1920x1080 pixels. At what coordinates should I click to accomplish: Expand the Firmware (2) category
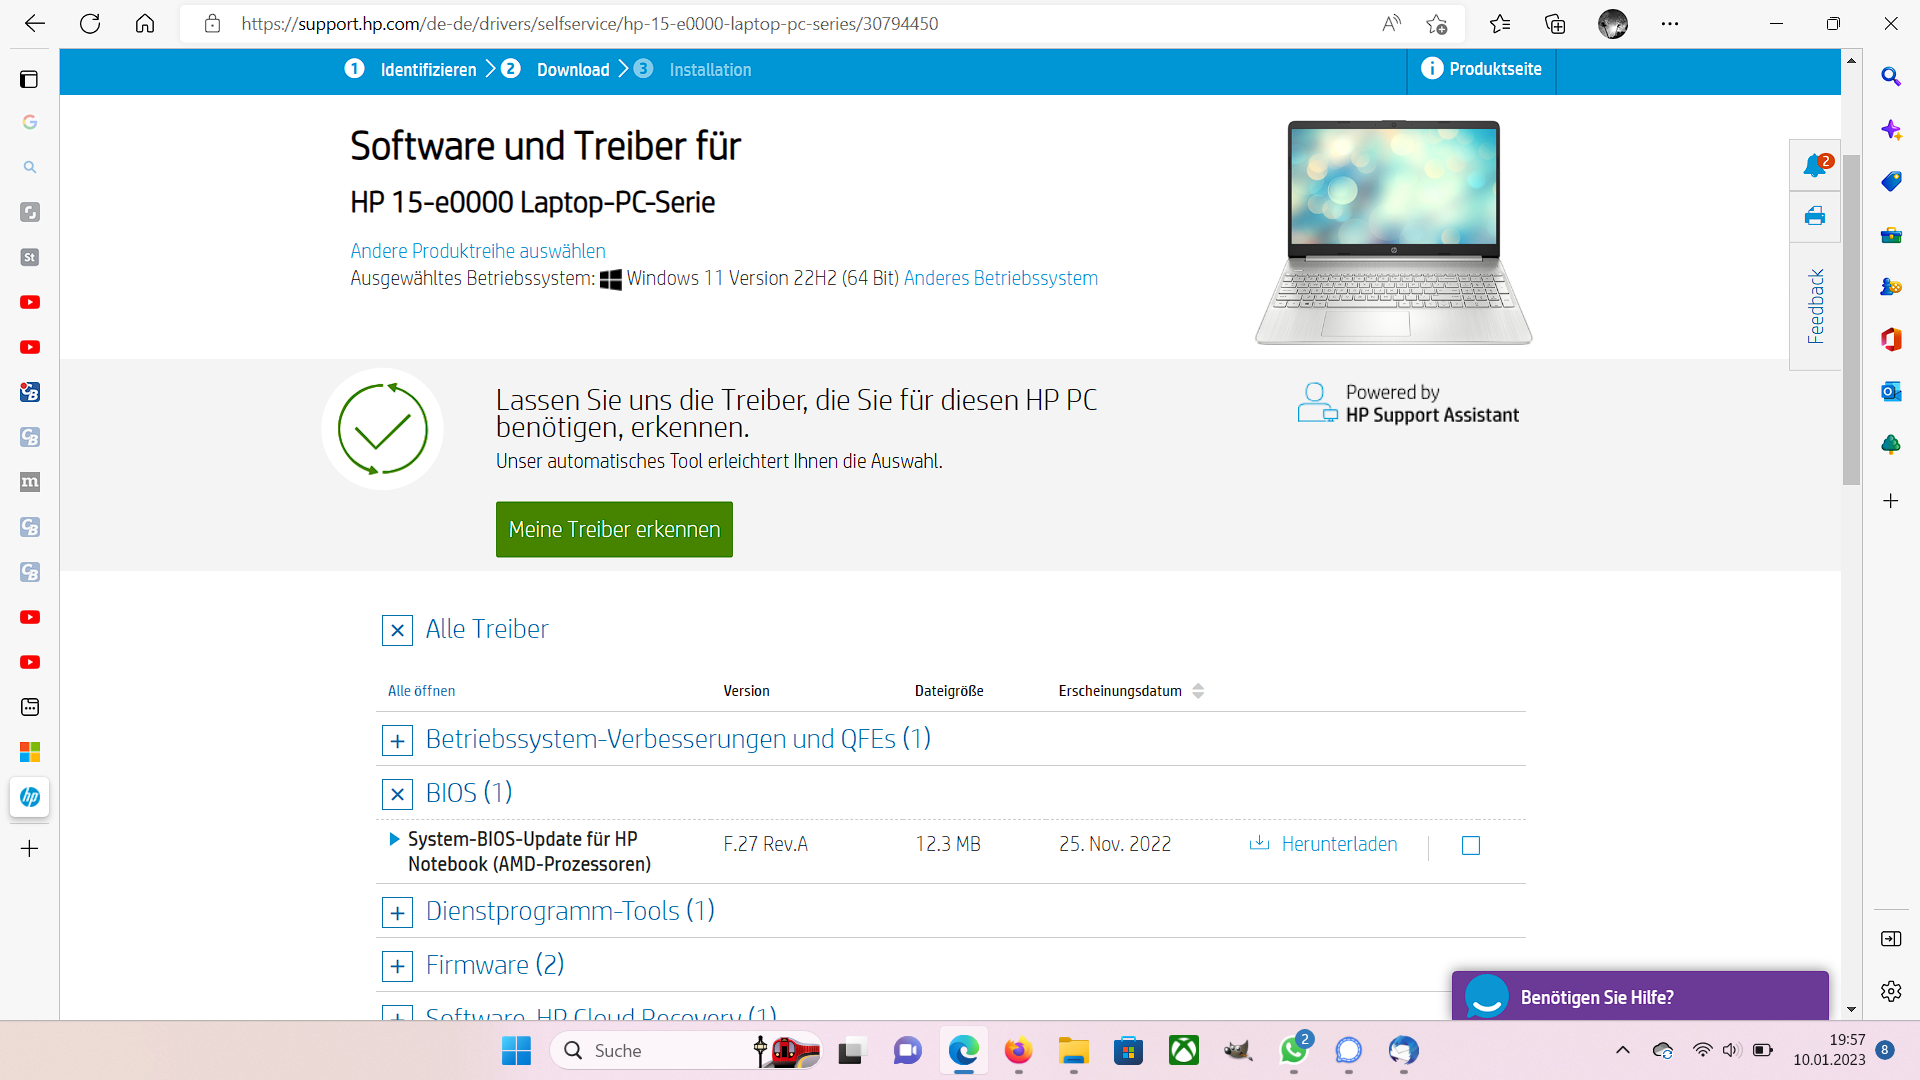point(397,967)
